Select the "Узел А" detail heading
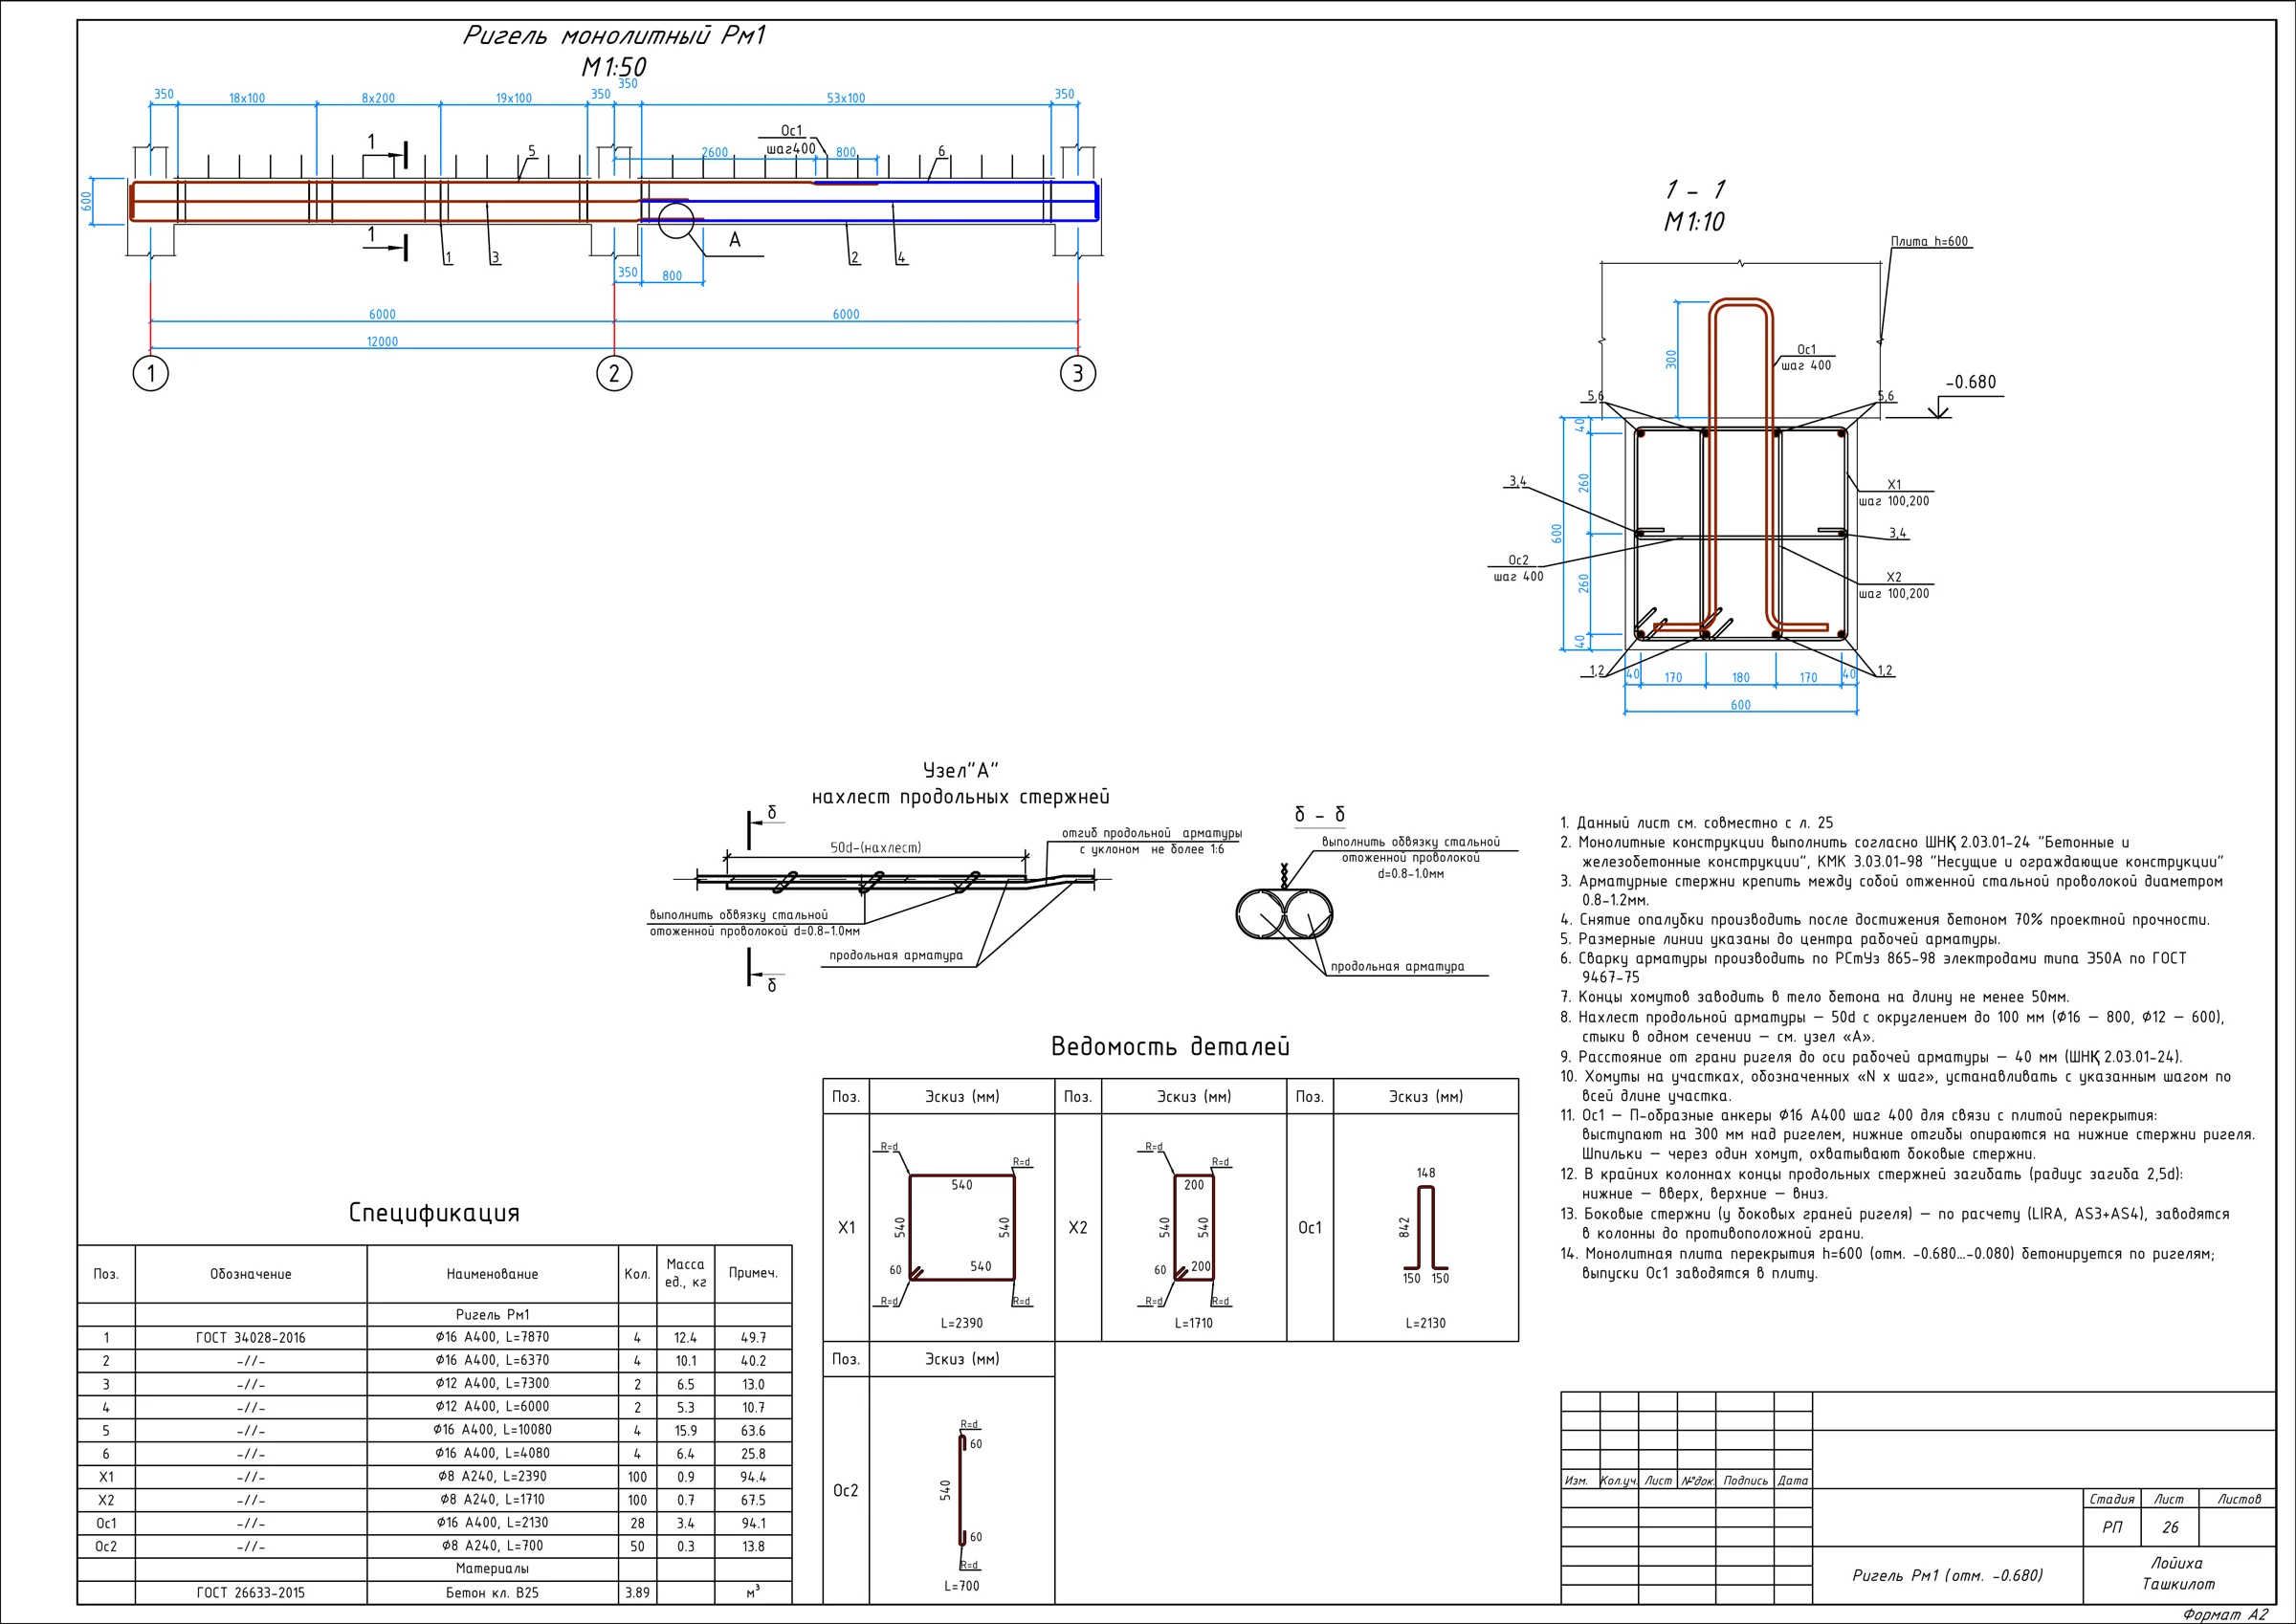Screen dimensions: 2296x1624 click(x=960, y=770)
